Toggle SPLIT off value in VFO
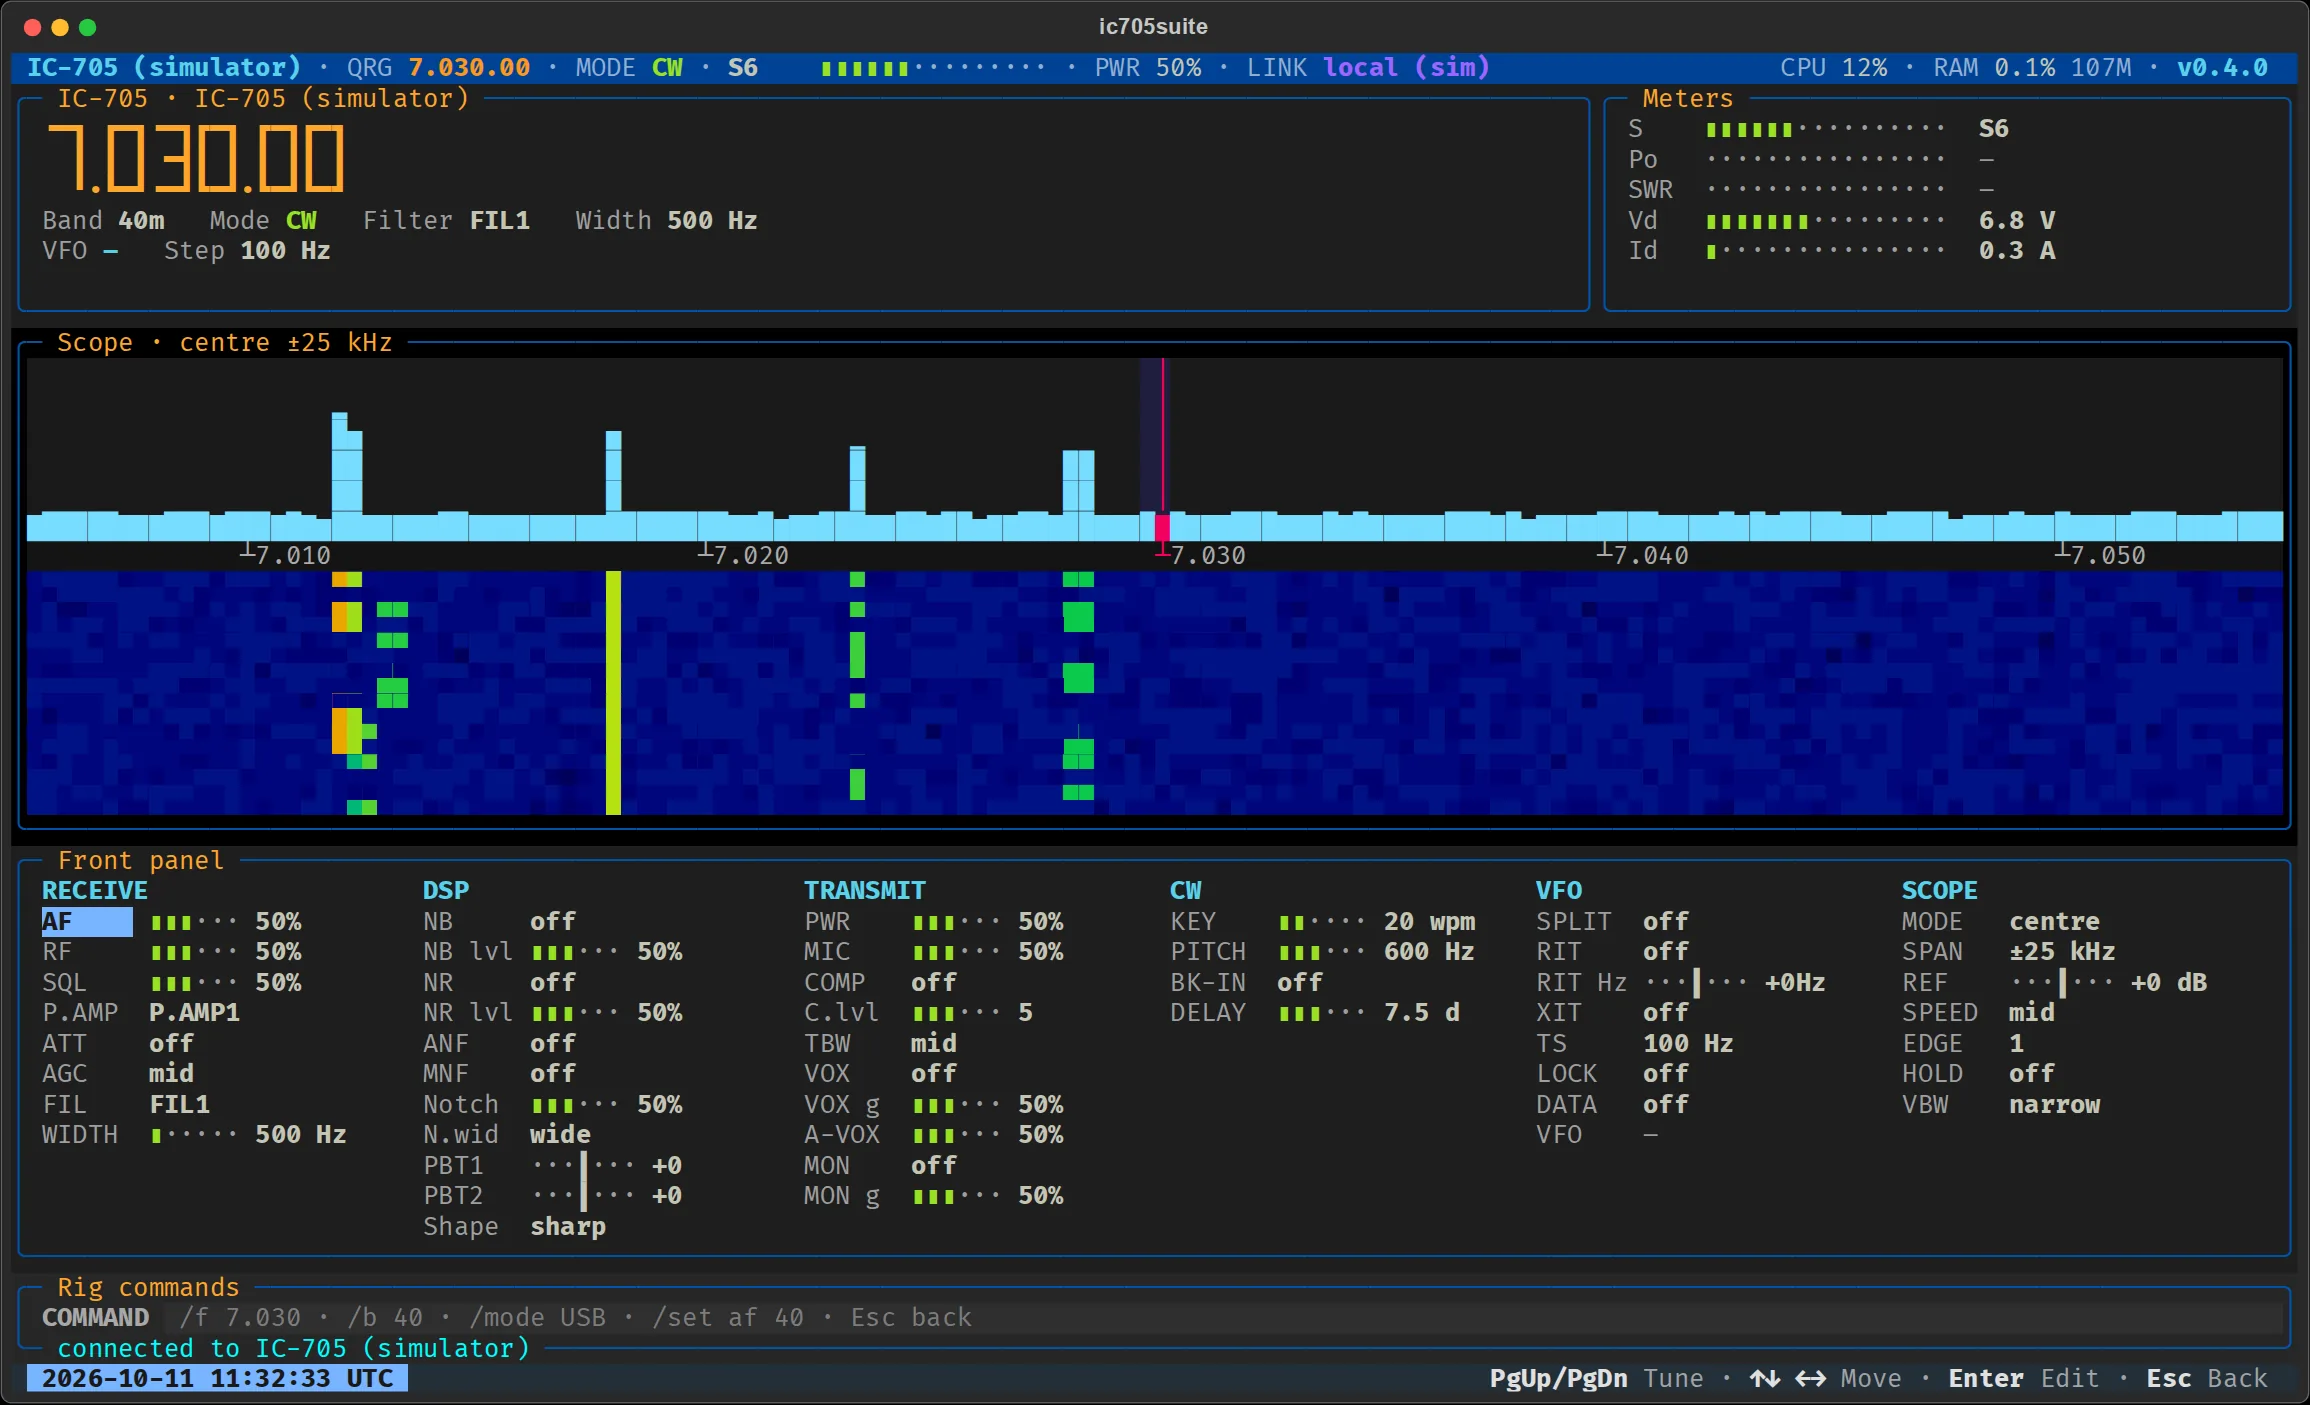The width and height of the screenshot is (2310, 1405). 1665,921
